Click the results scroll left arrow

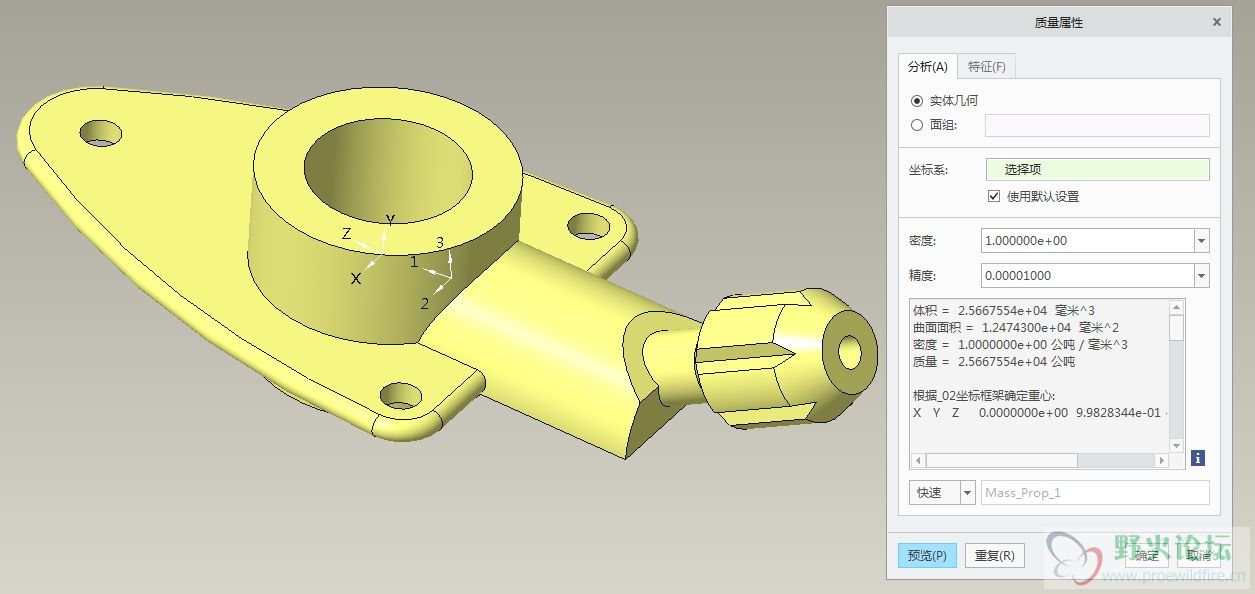917,461
